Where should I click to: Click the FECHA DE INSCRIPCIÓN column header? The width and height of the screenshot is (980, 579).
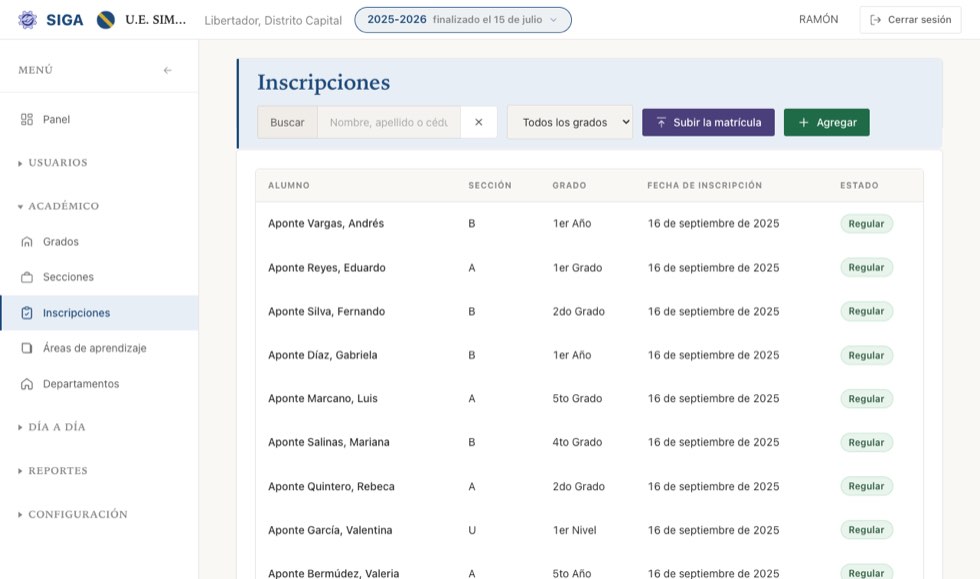pos(704,186)
